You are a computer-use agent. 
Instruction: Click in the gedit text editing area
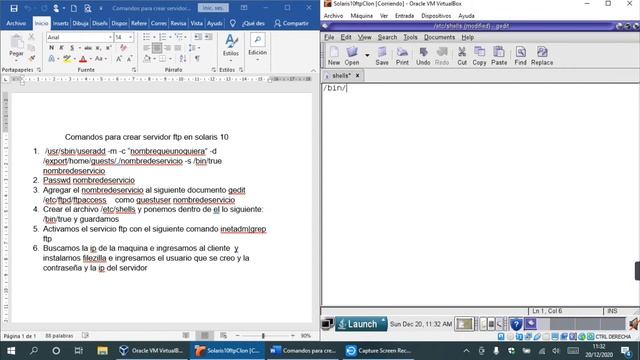pos(480,195)
